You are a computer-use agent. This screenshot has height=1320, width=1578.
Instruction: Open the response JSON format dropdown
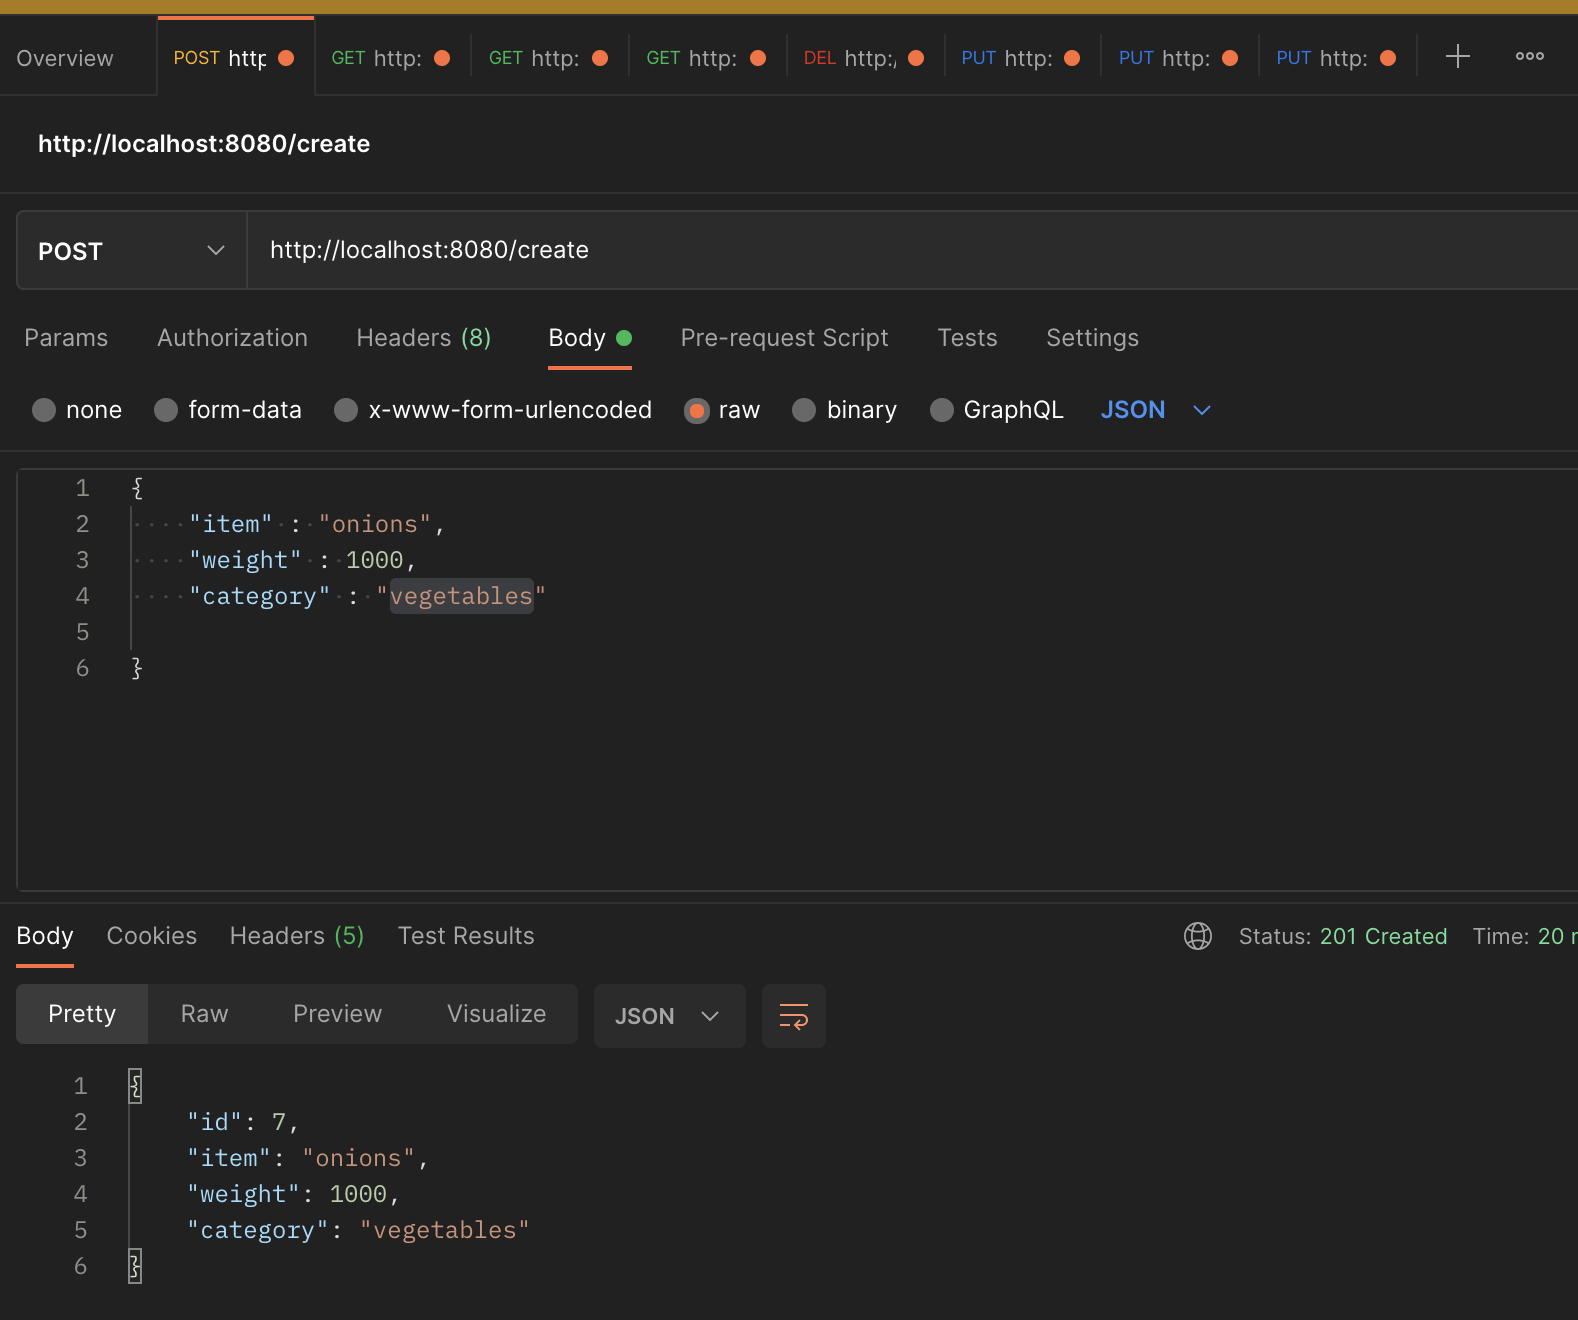669,1016
